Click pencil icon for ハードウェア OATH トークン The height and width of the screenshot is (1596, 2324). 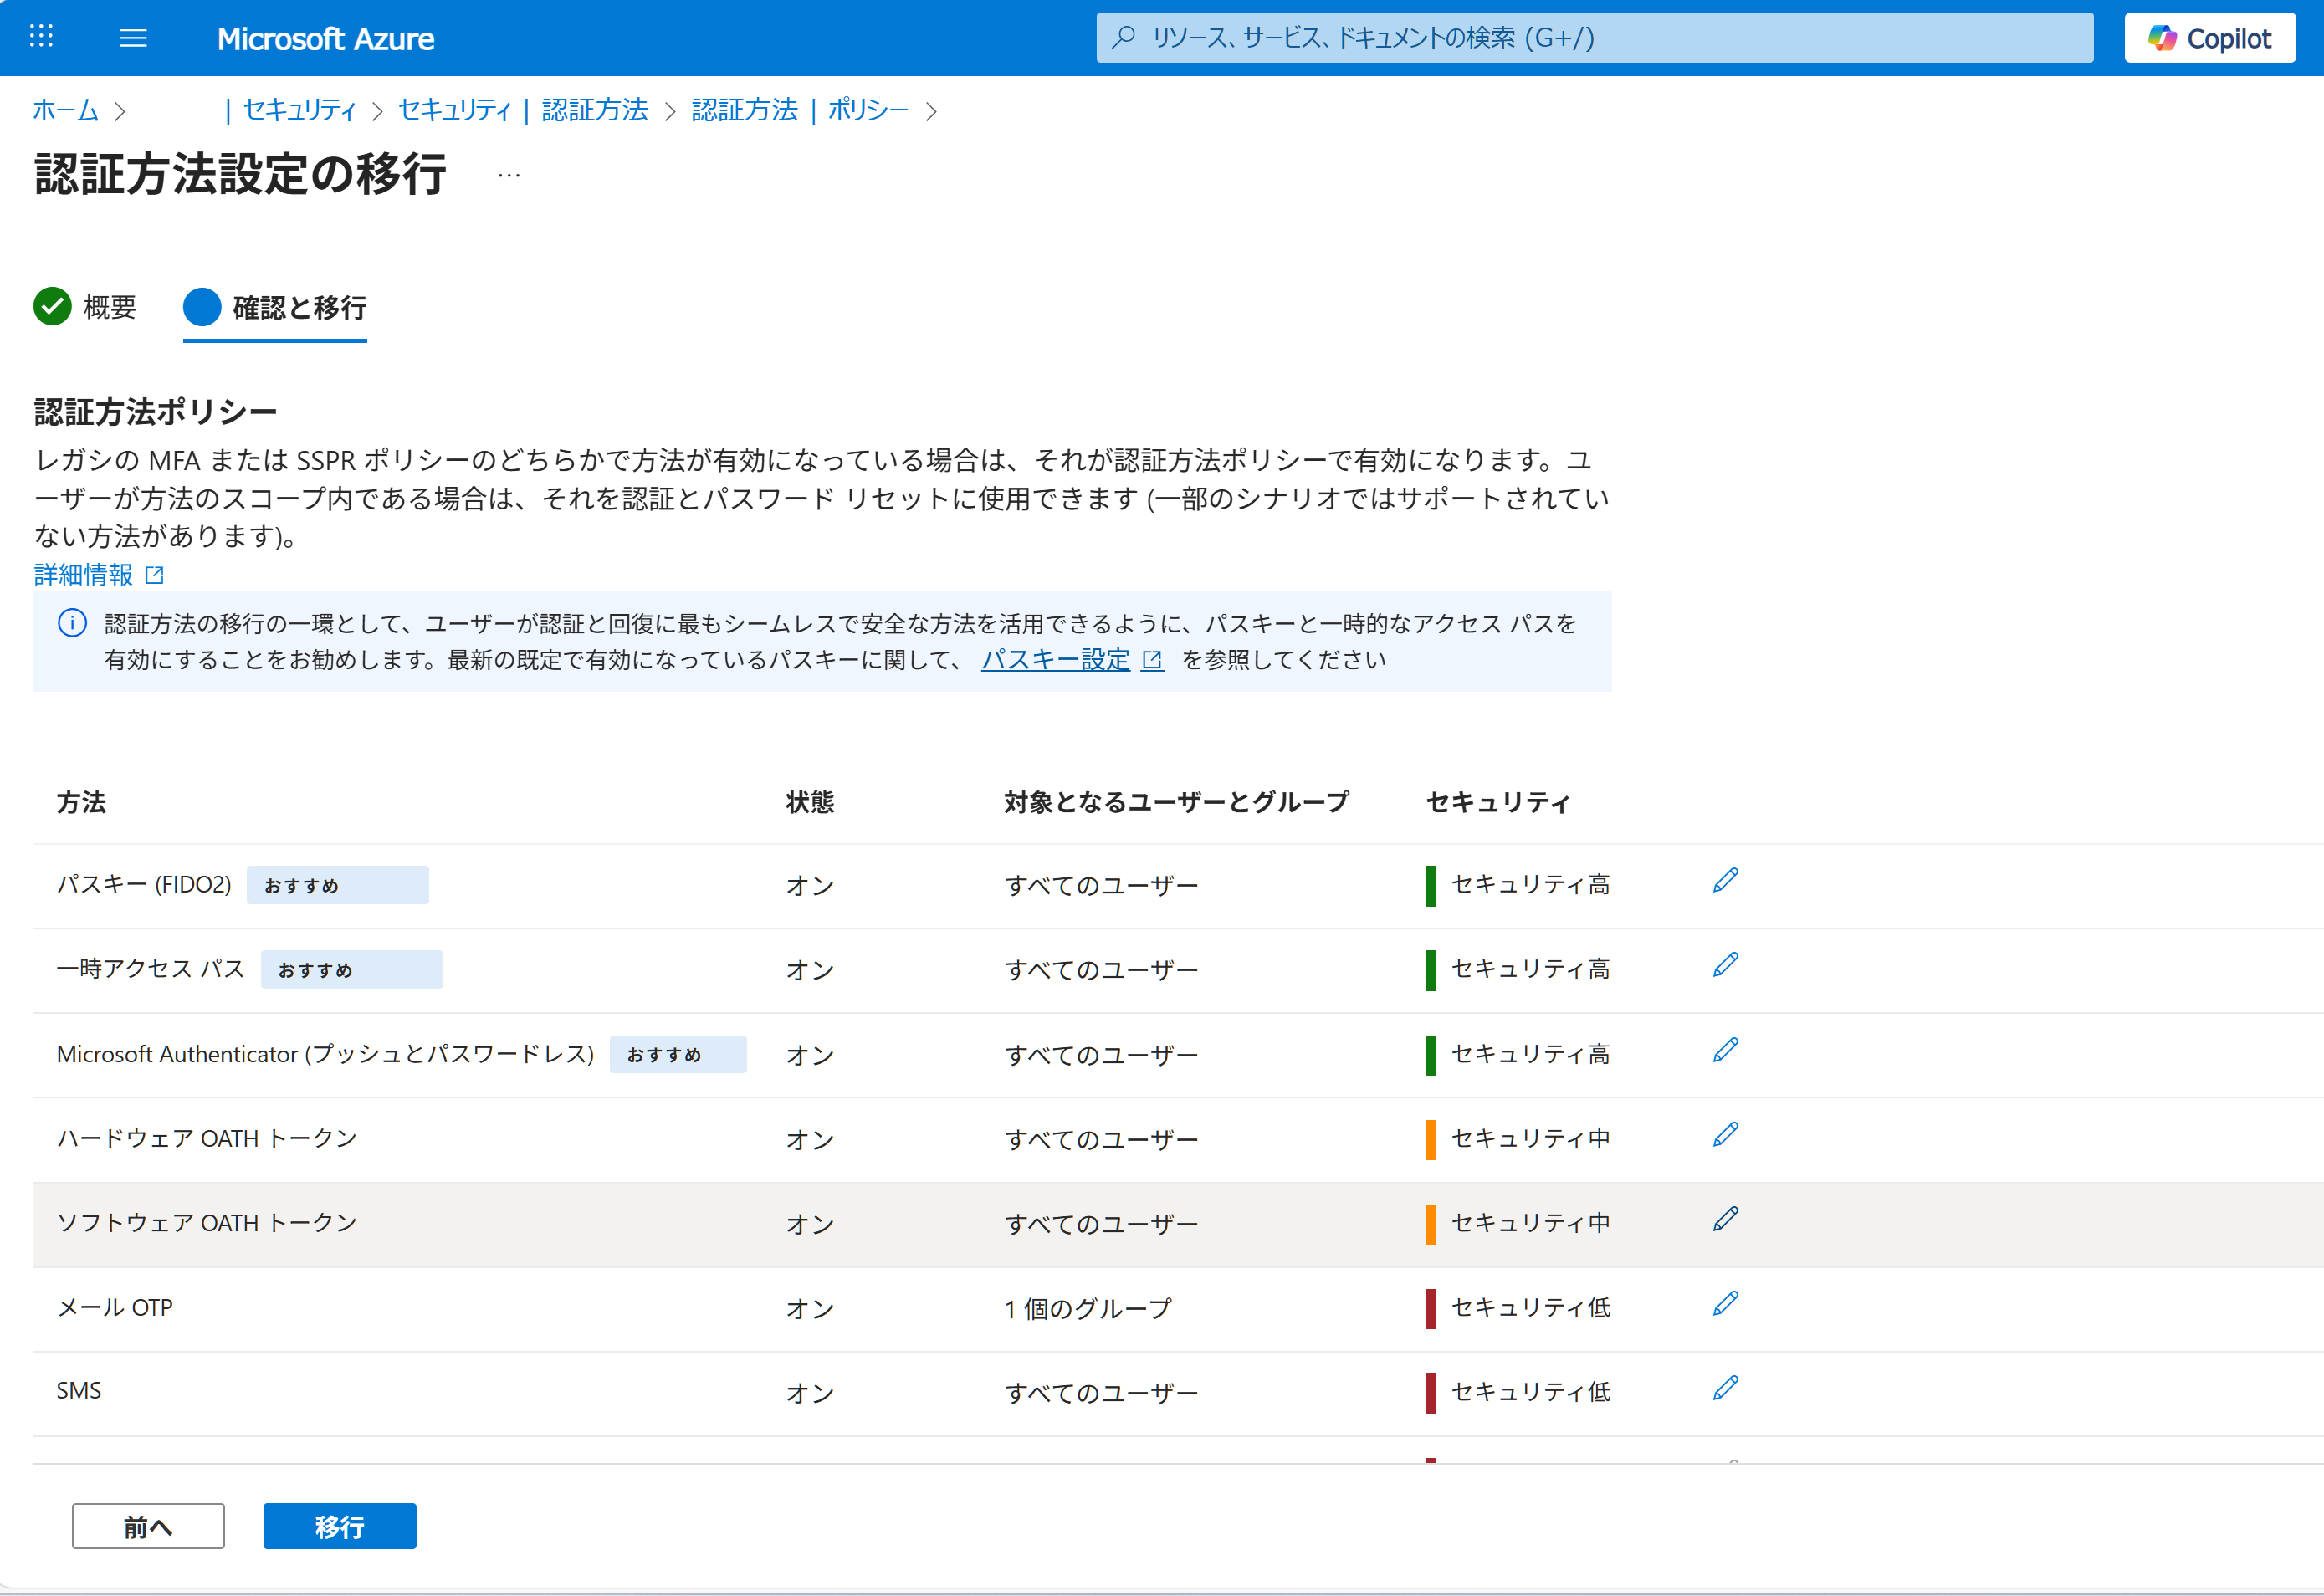[1725, 1135]
